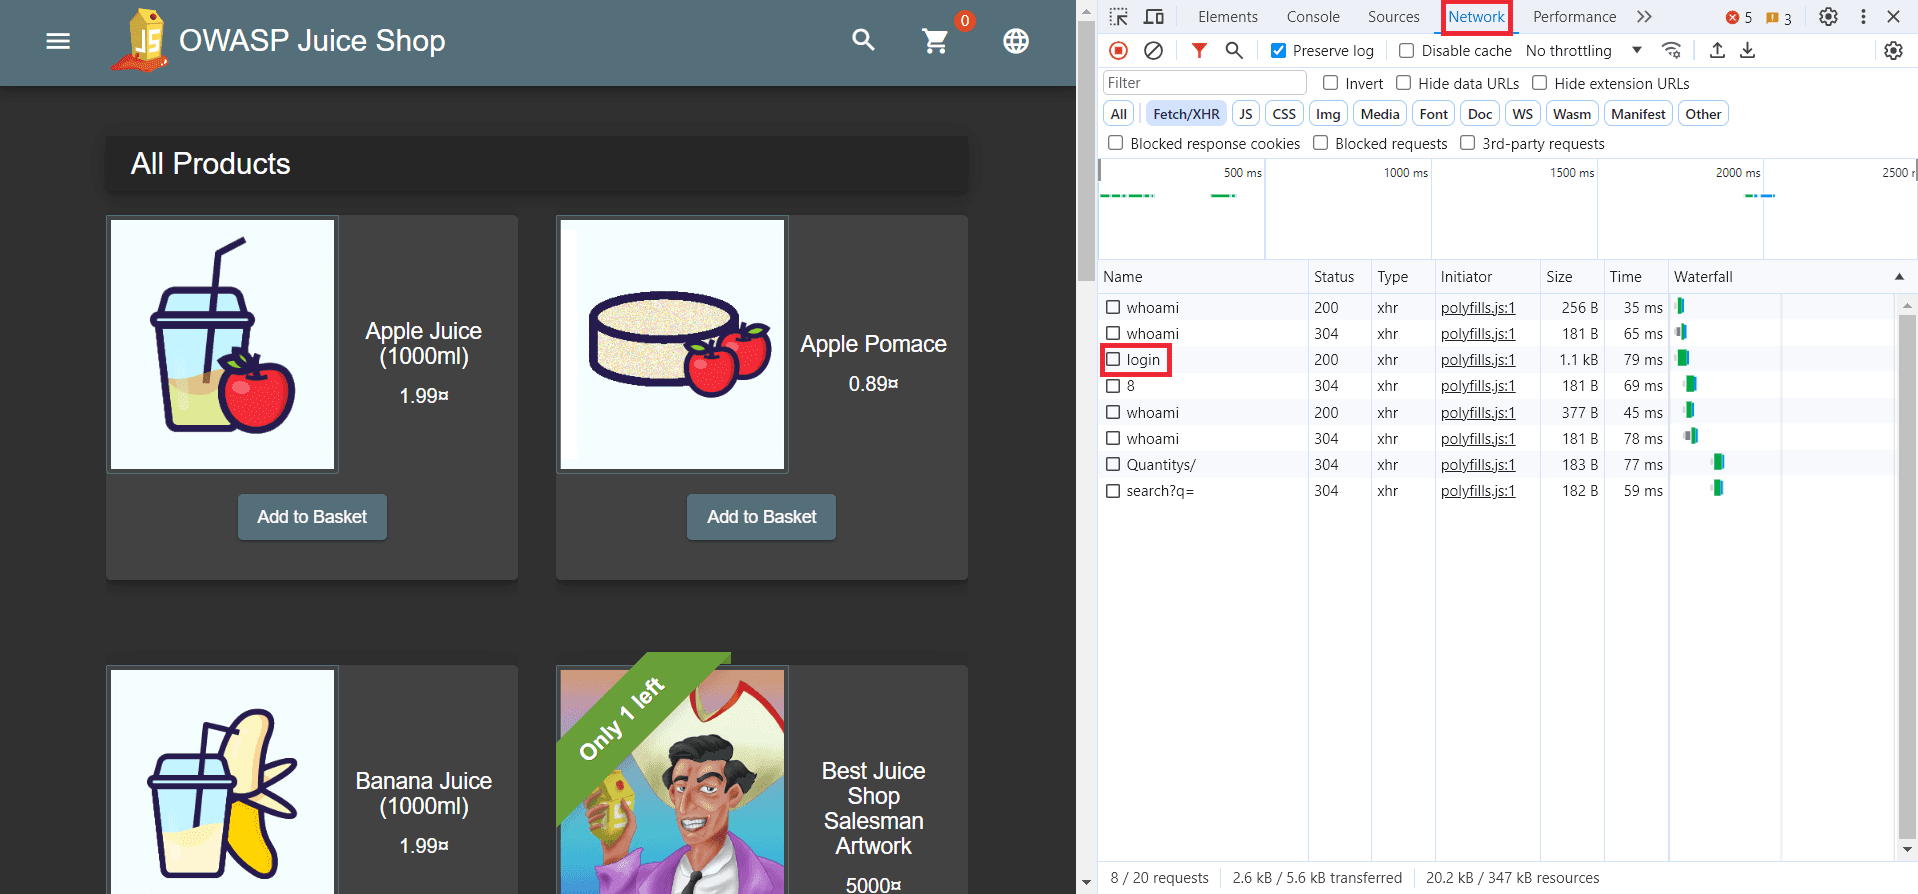Select the Fetch/XHR filter

click(x=1186, y=114)
